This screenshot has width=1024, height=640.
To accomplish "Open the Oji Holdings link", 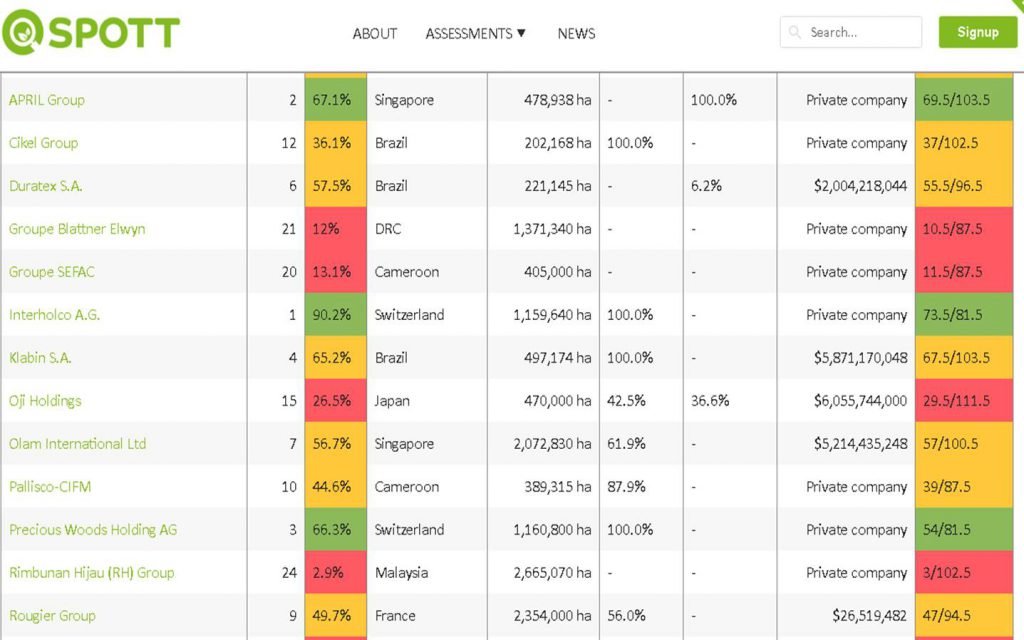I will coord(45,401).
